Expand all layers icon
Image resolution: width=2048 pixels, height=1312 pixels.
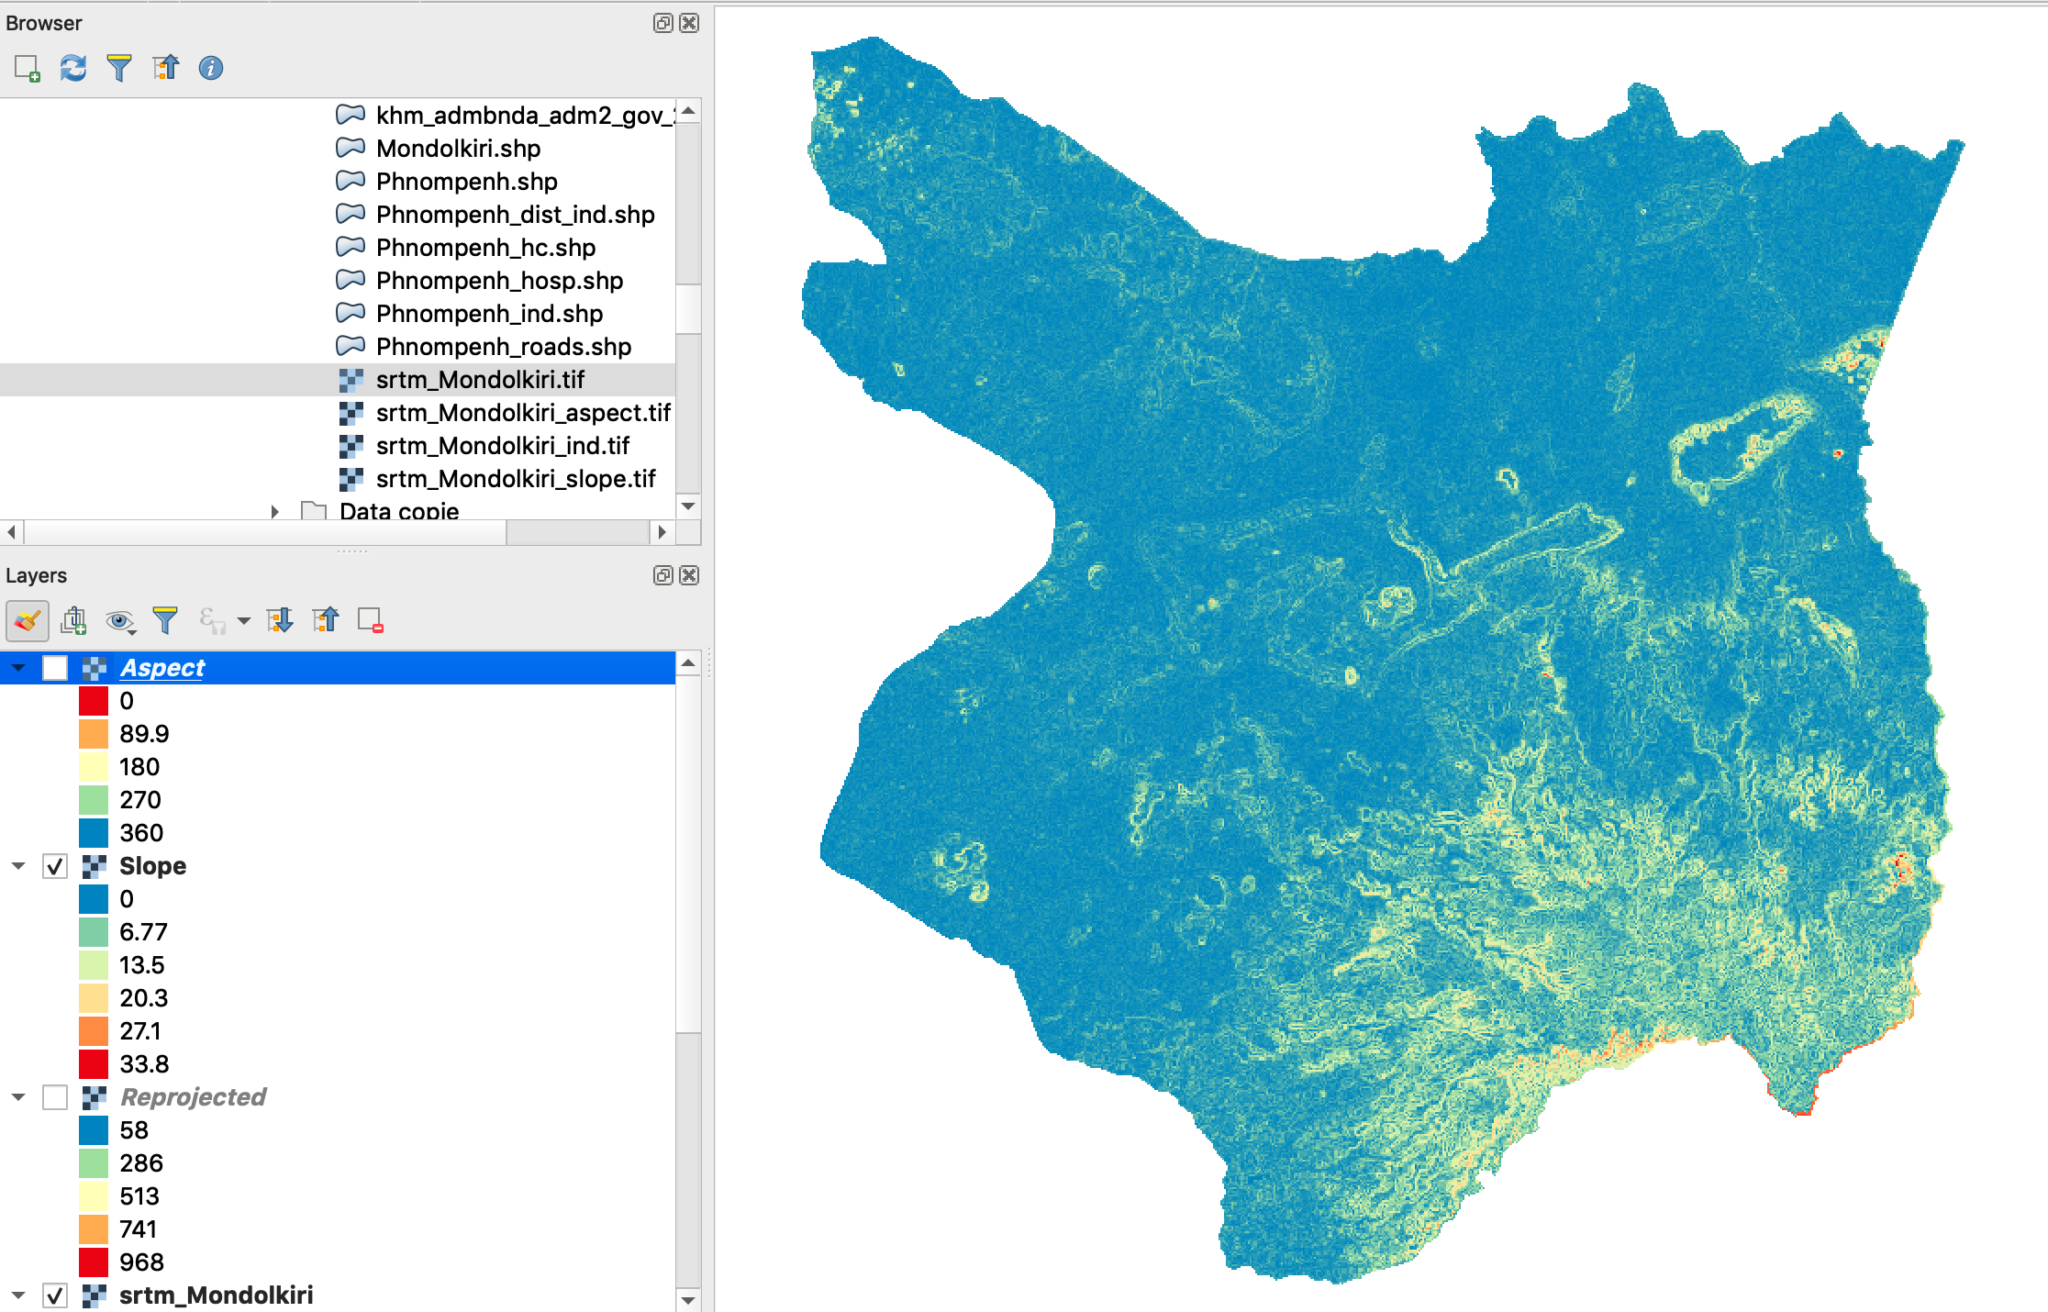coord(279,621)
